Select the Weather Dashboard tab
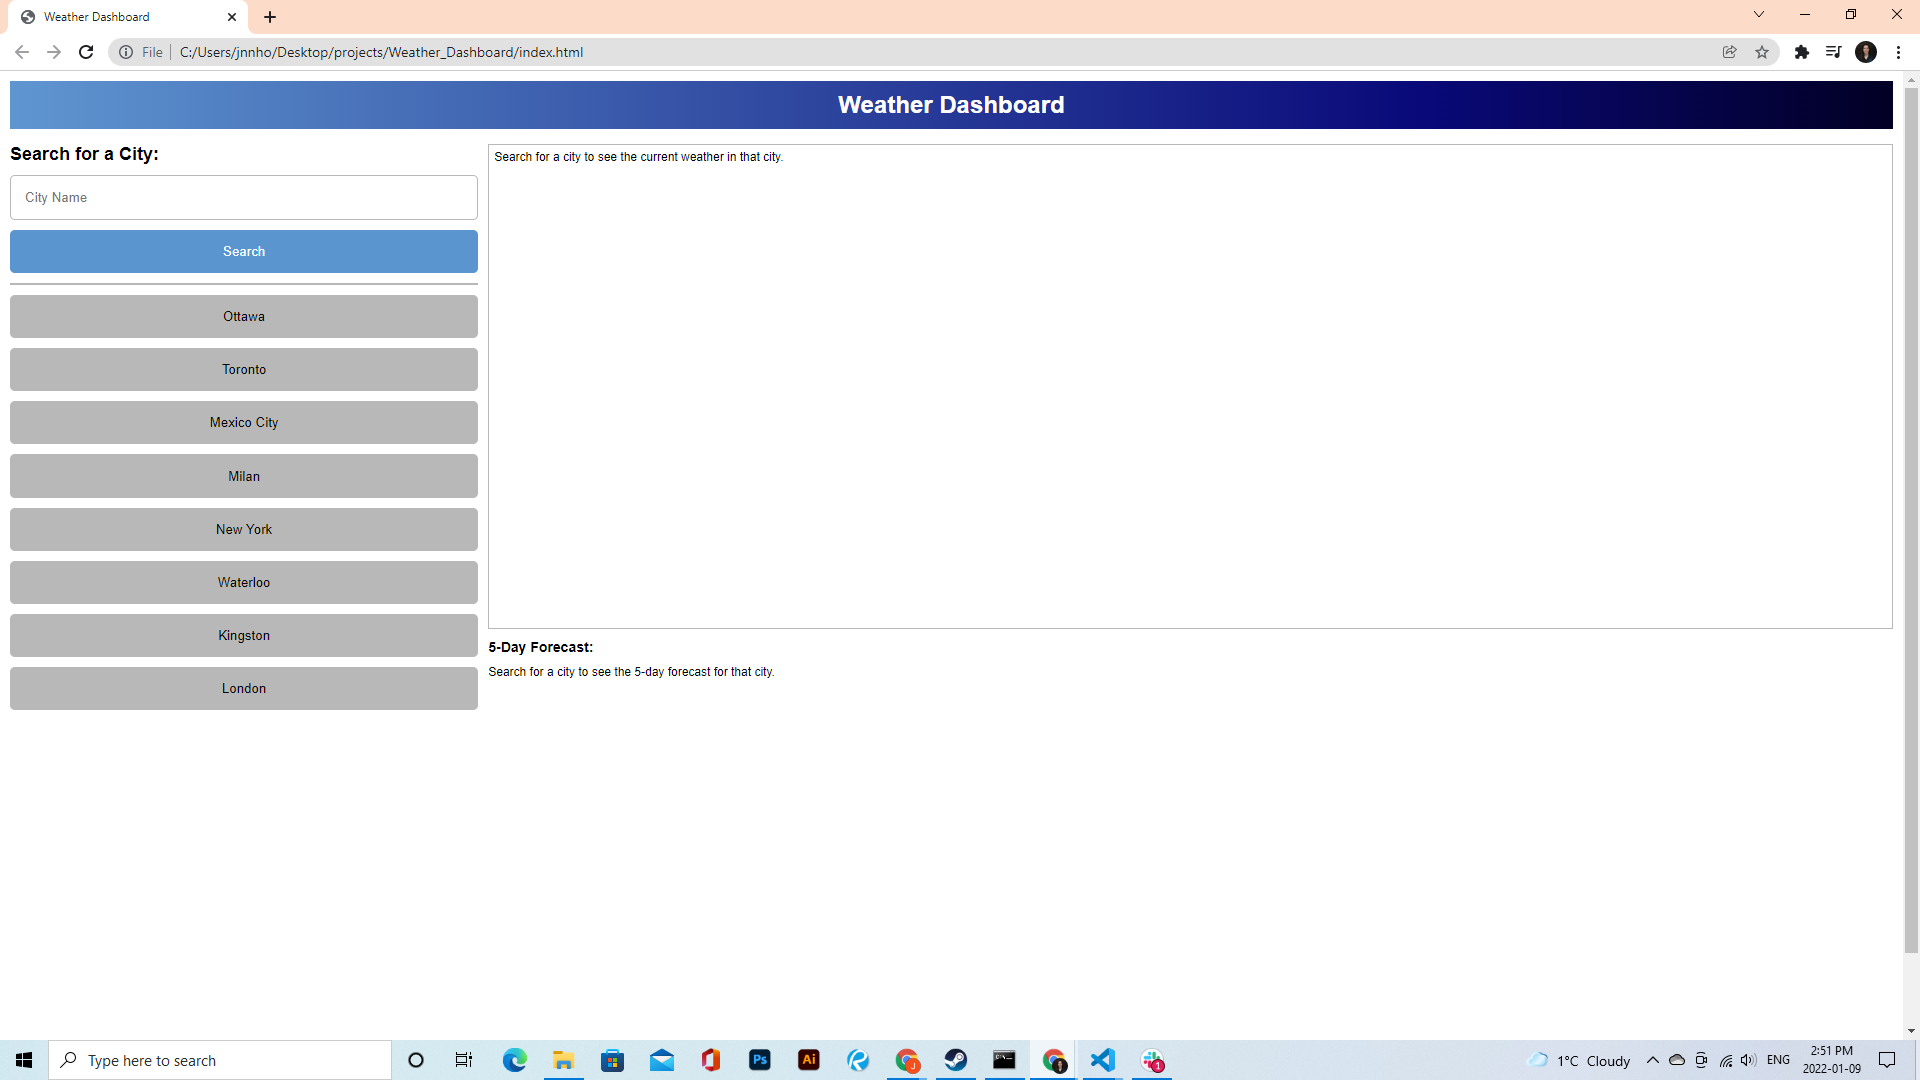 click(120, 17)
